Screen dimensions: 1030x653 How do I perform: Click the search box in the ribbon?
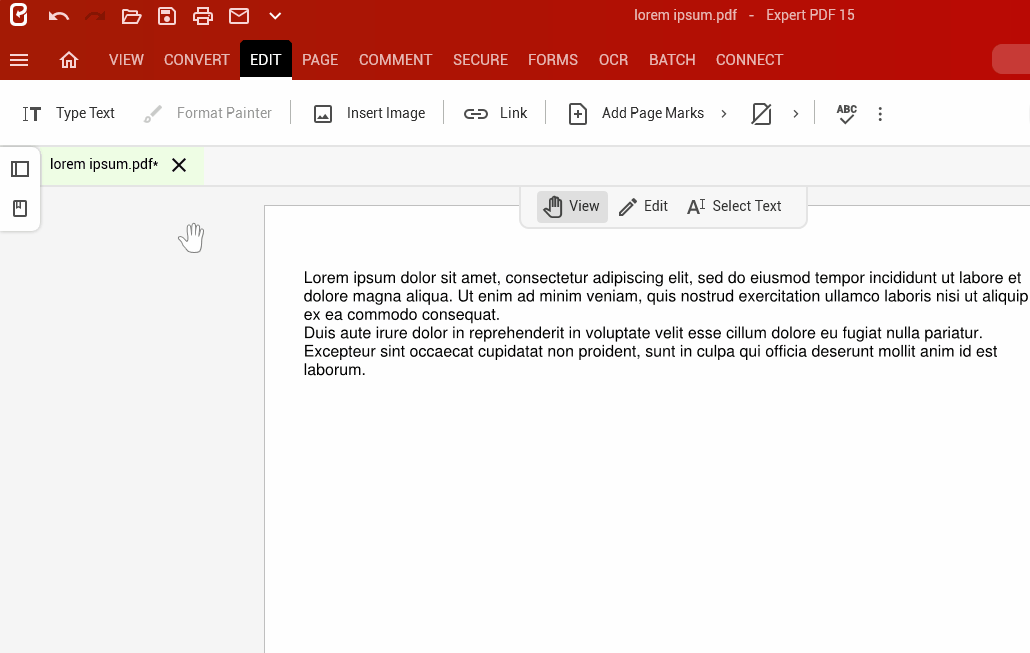point(1011,60)
